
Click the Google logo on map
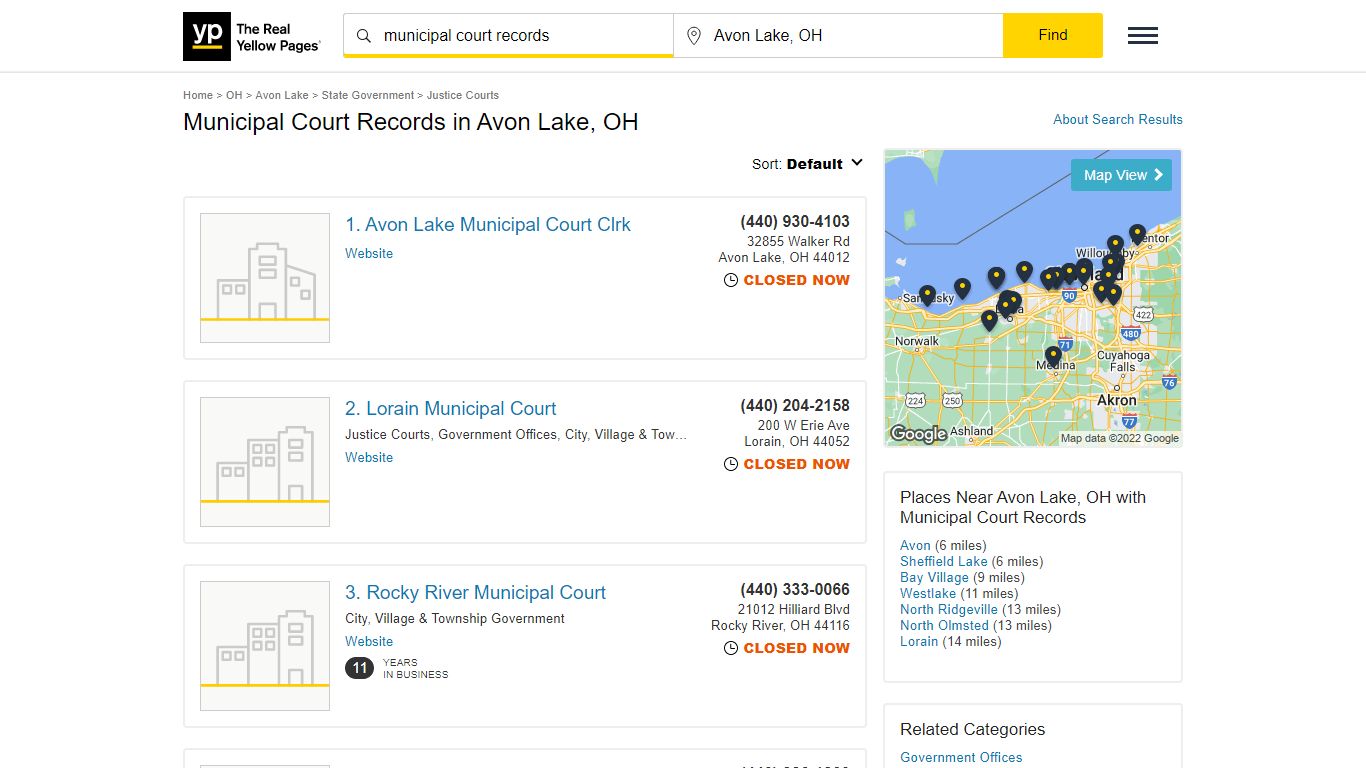[x=918, y=434]
